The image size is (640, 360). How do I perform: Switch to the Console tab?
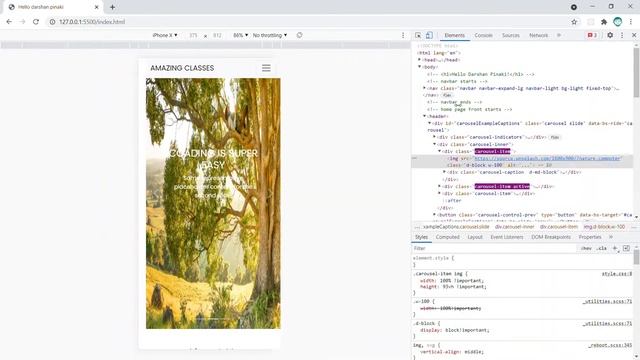pos(483,36)
